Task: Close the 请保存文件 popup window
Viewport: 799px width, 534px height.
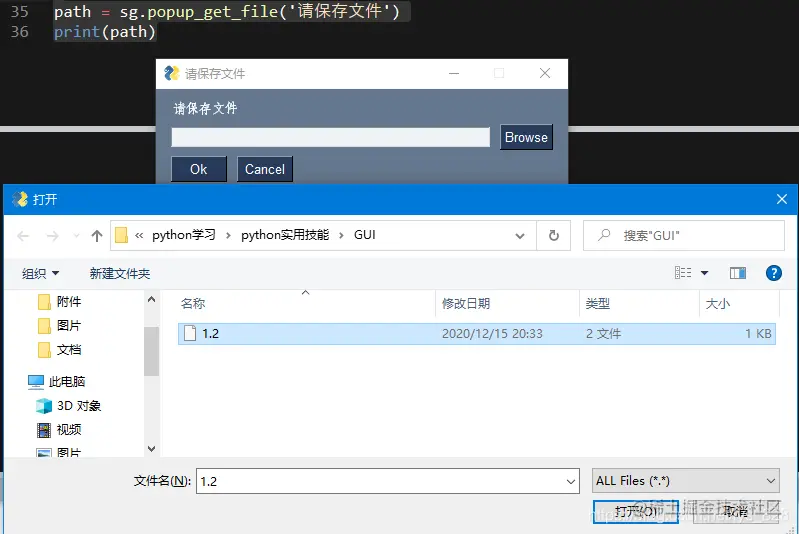Action: (545, 73)
